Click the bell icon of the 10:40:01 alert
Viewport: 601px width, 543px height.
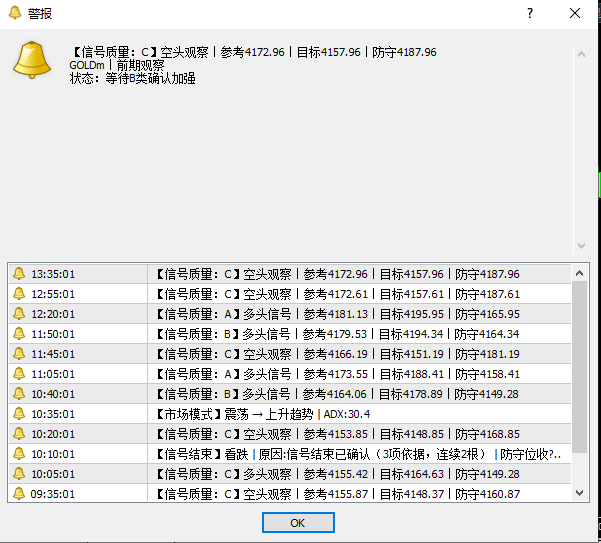coord(19,394)
